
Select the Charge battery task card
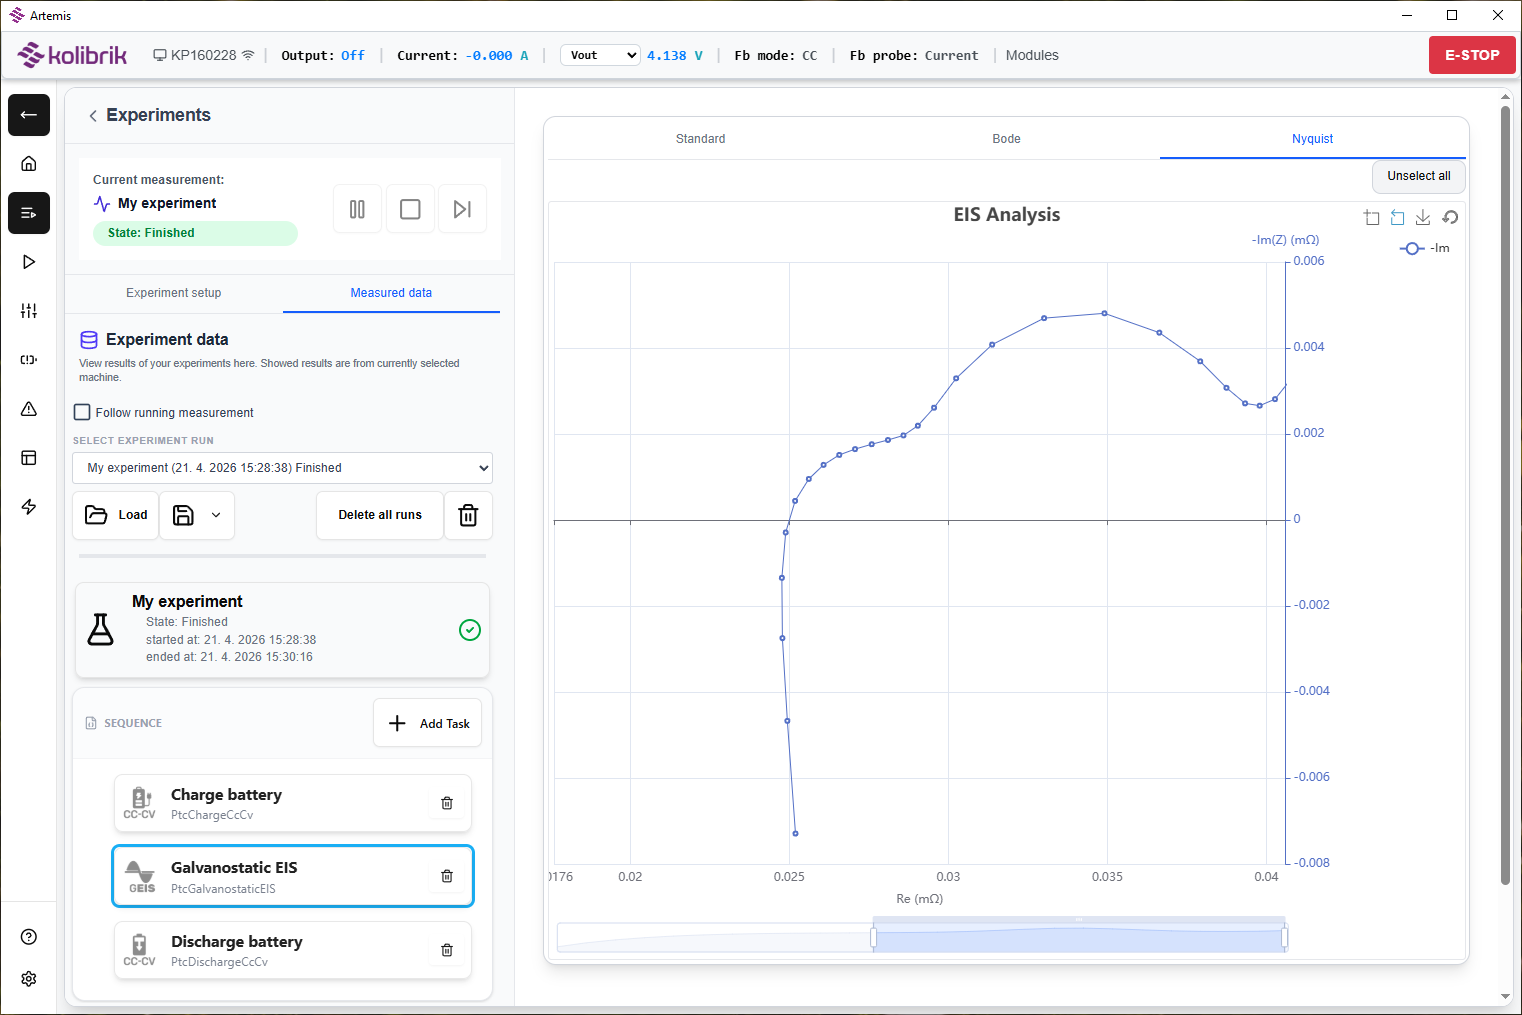(292, 803)
